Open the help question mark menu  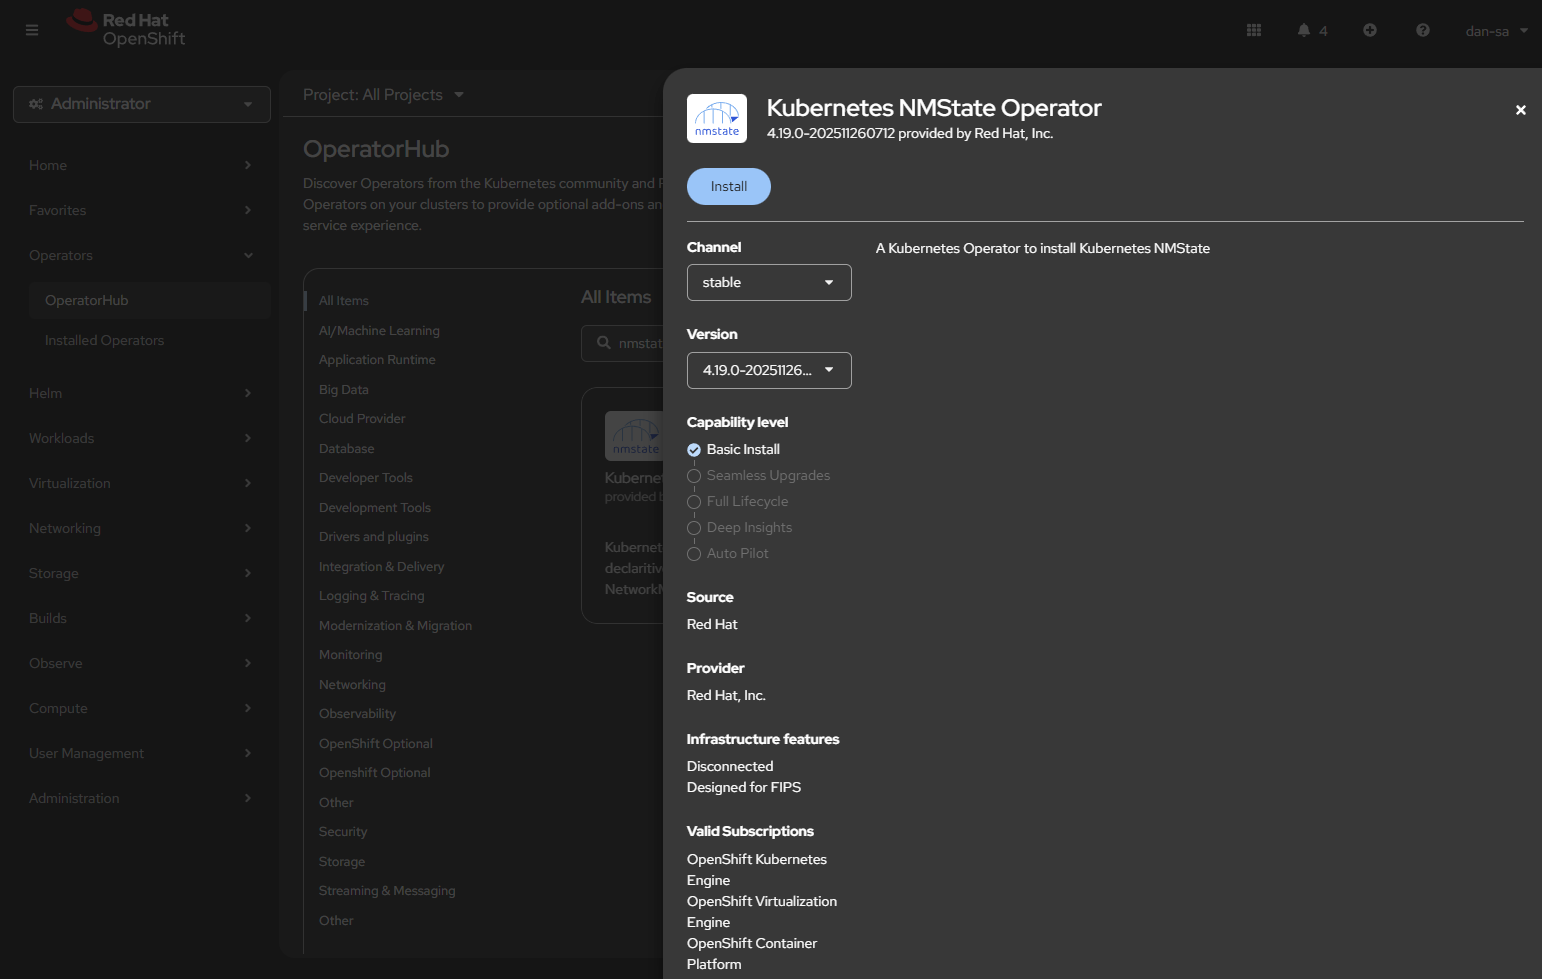pyautogui.click(x=1422, y=30)
